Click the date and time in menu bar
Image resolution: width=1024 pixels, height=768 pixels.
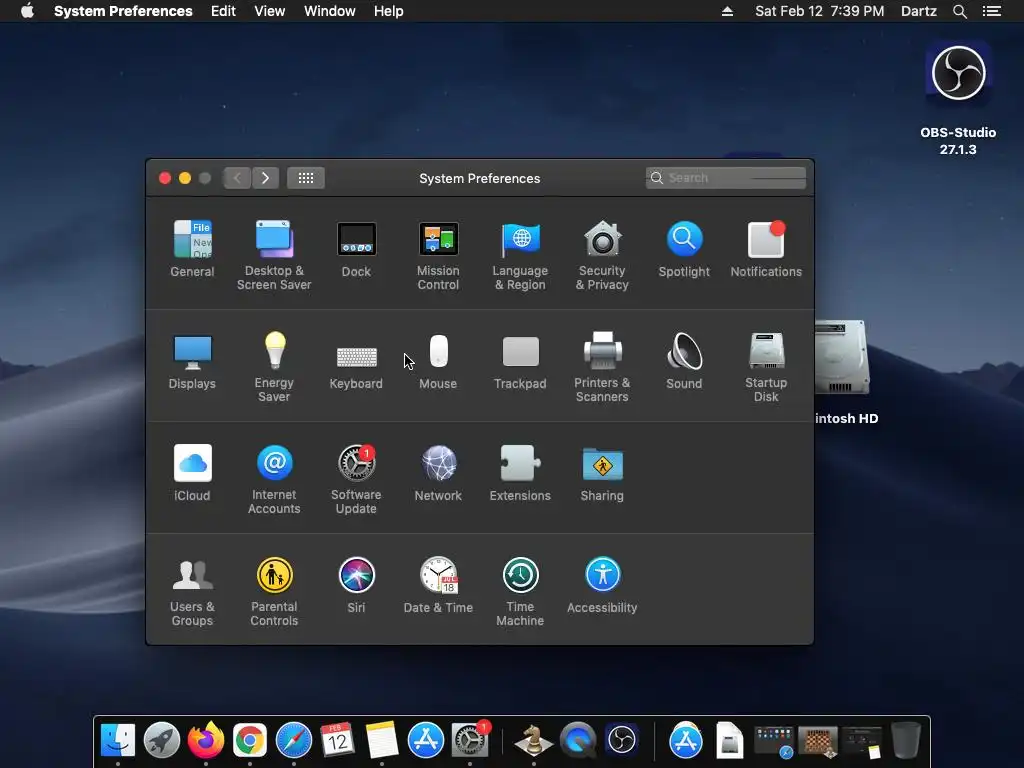tap(820, 11)
